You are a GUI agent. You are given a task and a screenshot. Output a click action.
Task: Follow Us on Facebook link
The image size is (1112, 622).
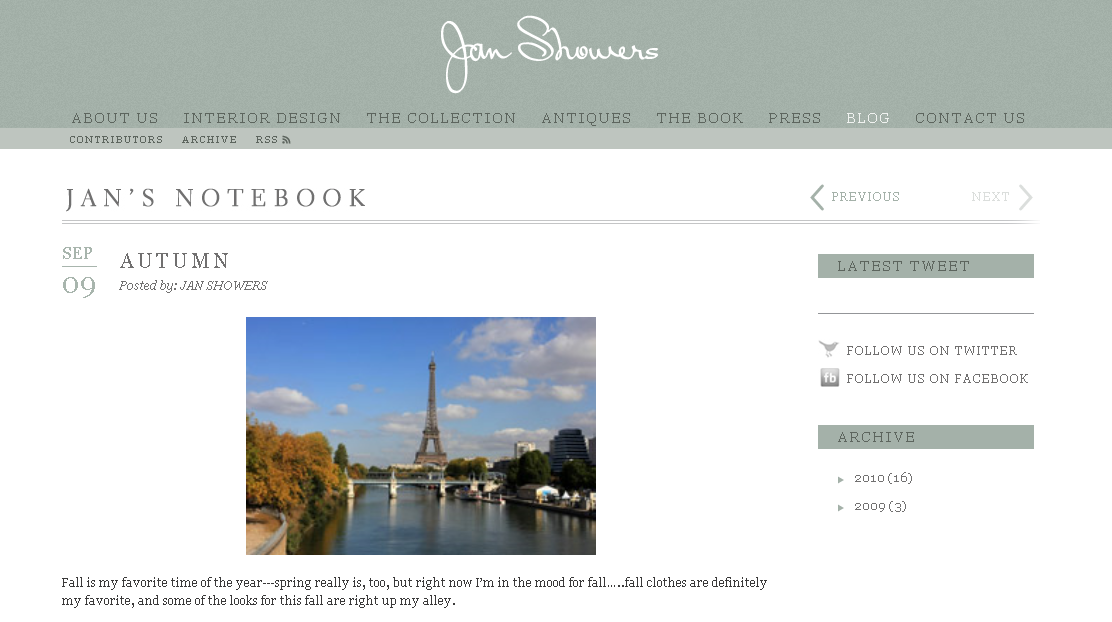(937, 379)
